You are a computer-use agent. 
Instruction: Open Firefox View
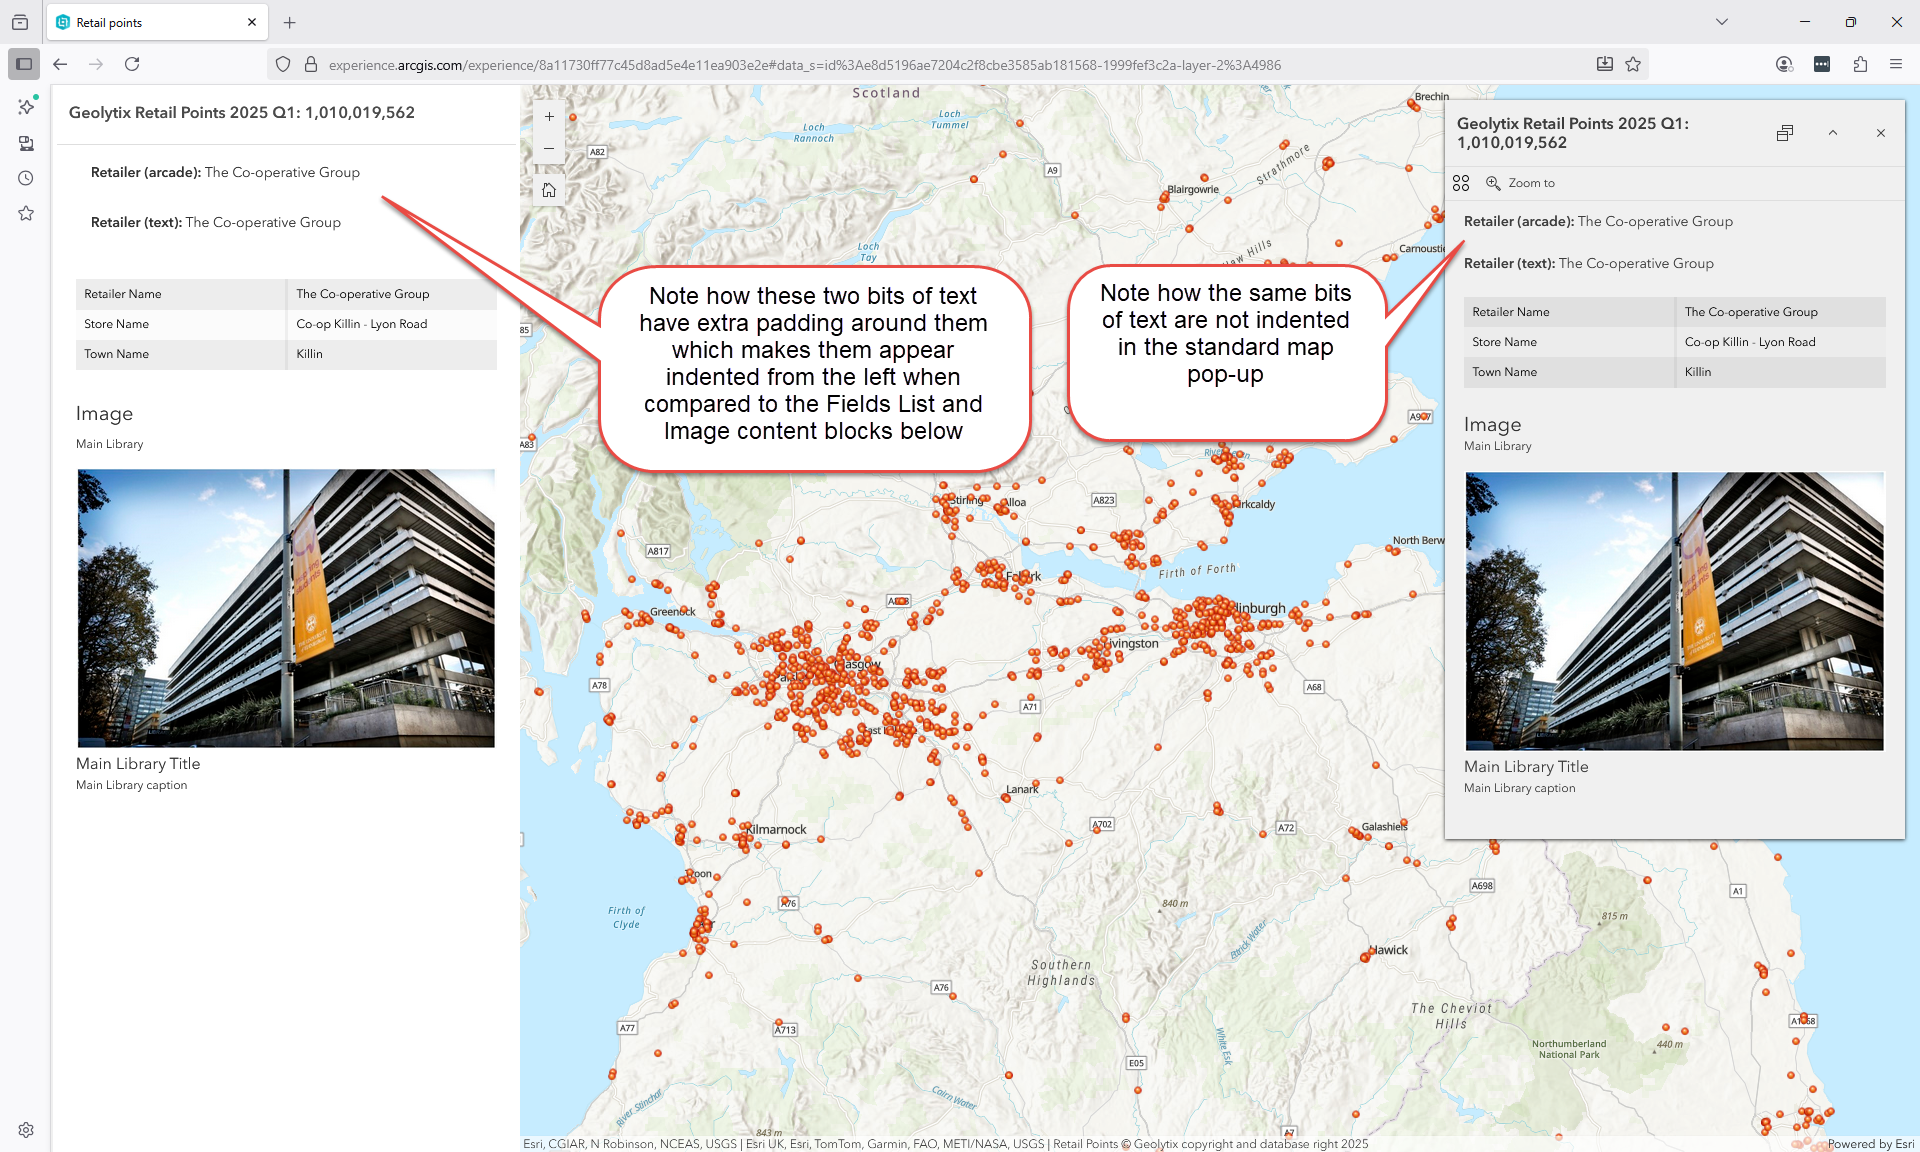coord(20,22)
